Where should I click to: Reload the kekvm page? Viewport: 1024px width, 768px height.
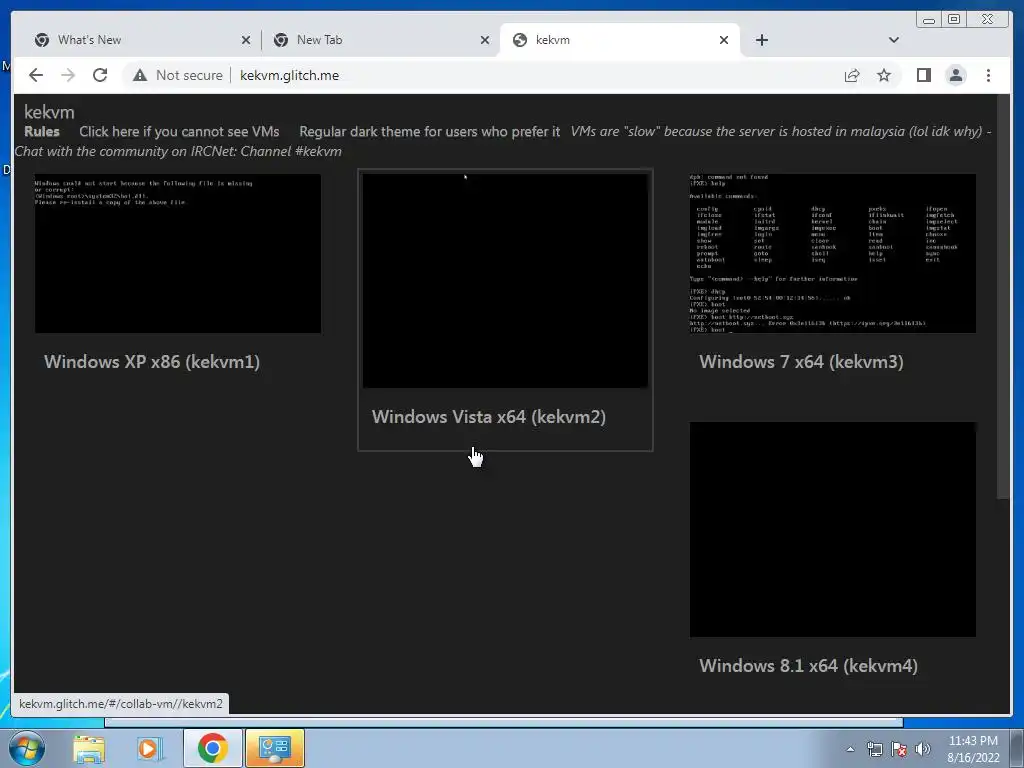point(100,75)
